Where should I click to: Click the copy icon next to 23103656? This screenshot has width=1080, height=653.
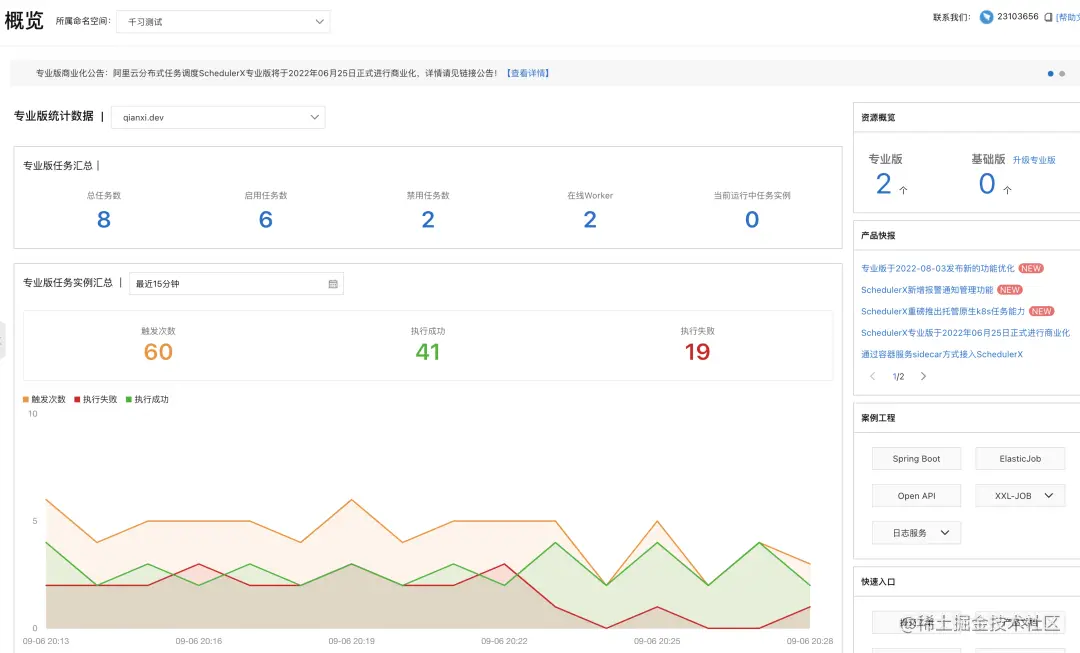(x=1048, y=17)
